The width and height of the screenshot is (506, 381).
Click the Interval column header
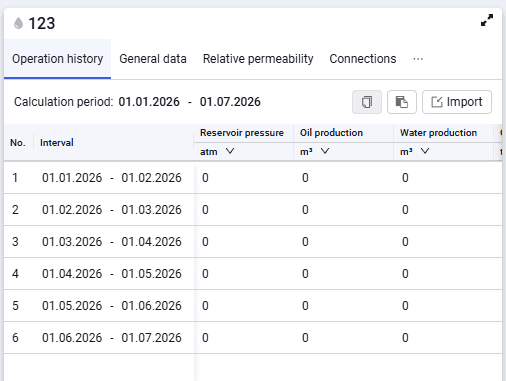(x=57, y=143)
